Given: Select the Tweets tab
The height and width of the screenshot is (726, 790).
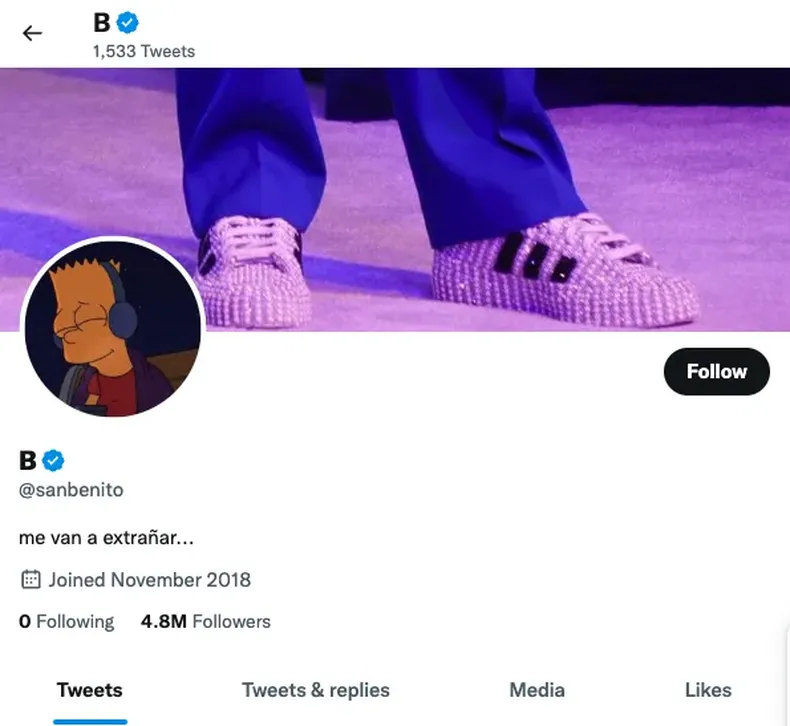Looking at the screenshot, I should click(x=89, y=690).
